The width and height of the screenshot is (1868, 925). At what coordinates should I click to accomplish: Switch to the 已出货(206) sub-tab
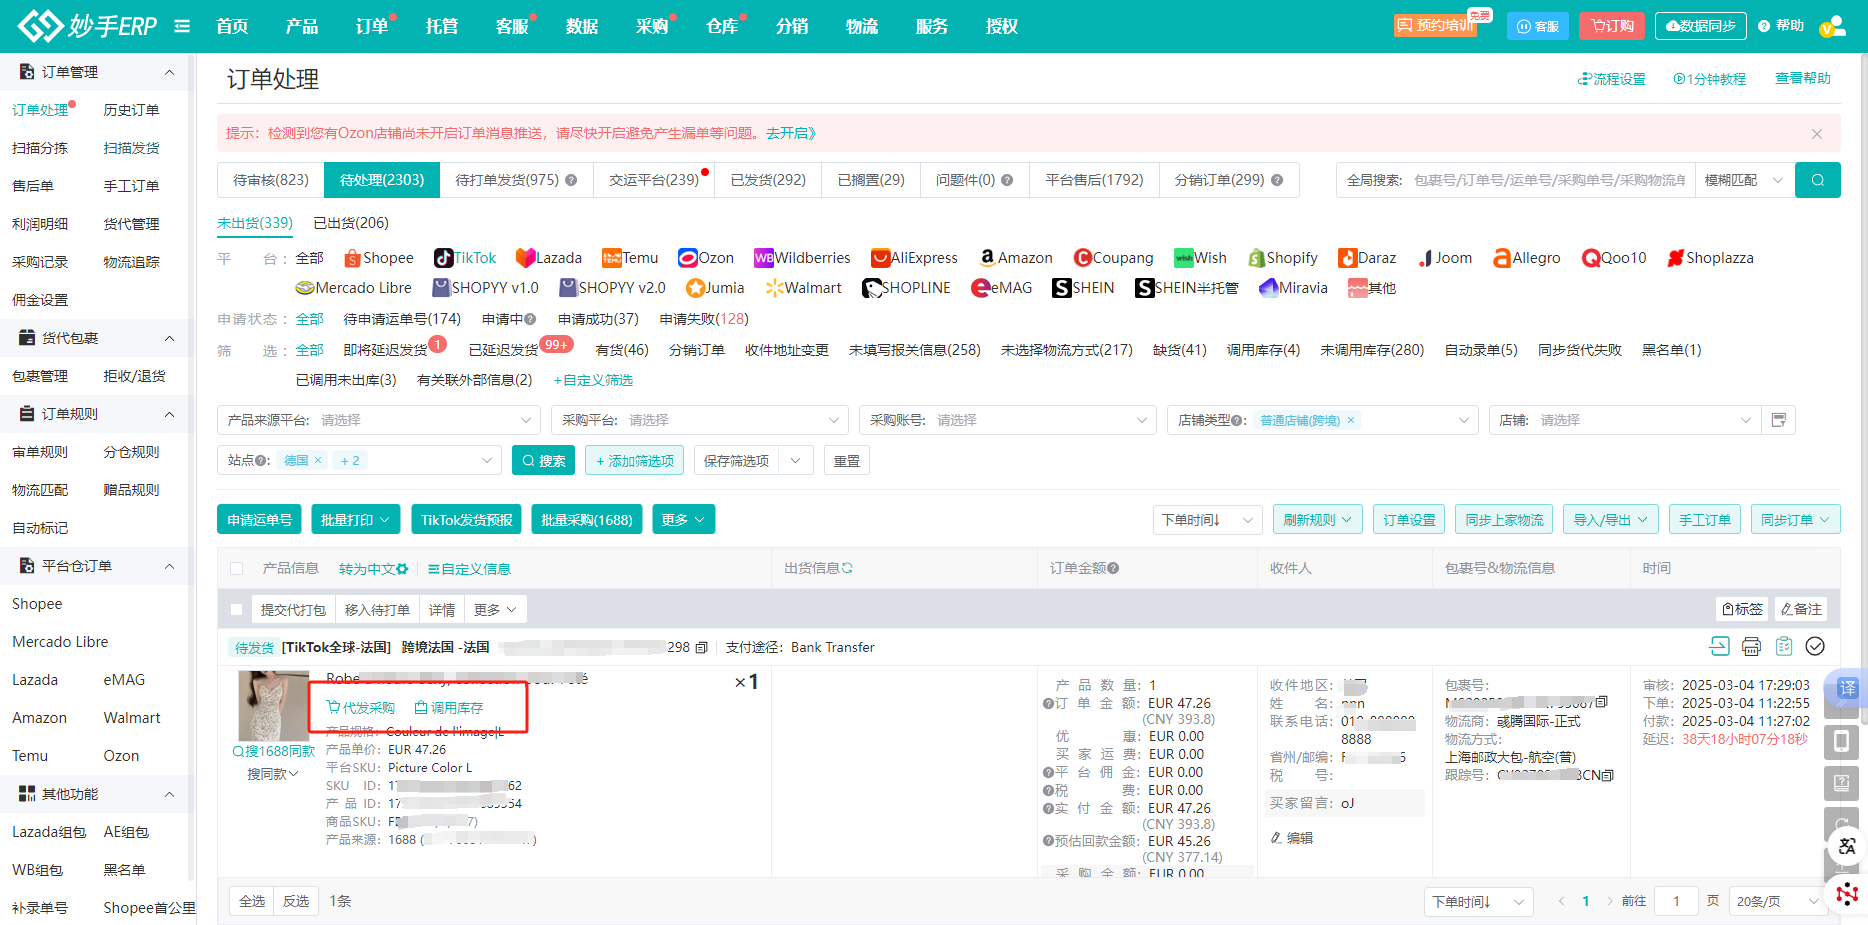[351, 223]
